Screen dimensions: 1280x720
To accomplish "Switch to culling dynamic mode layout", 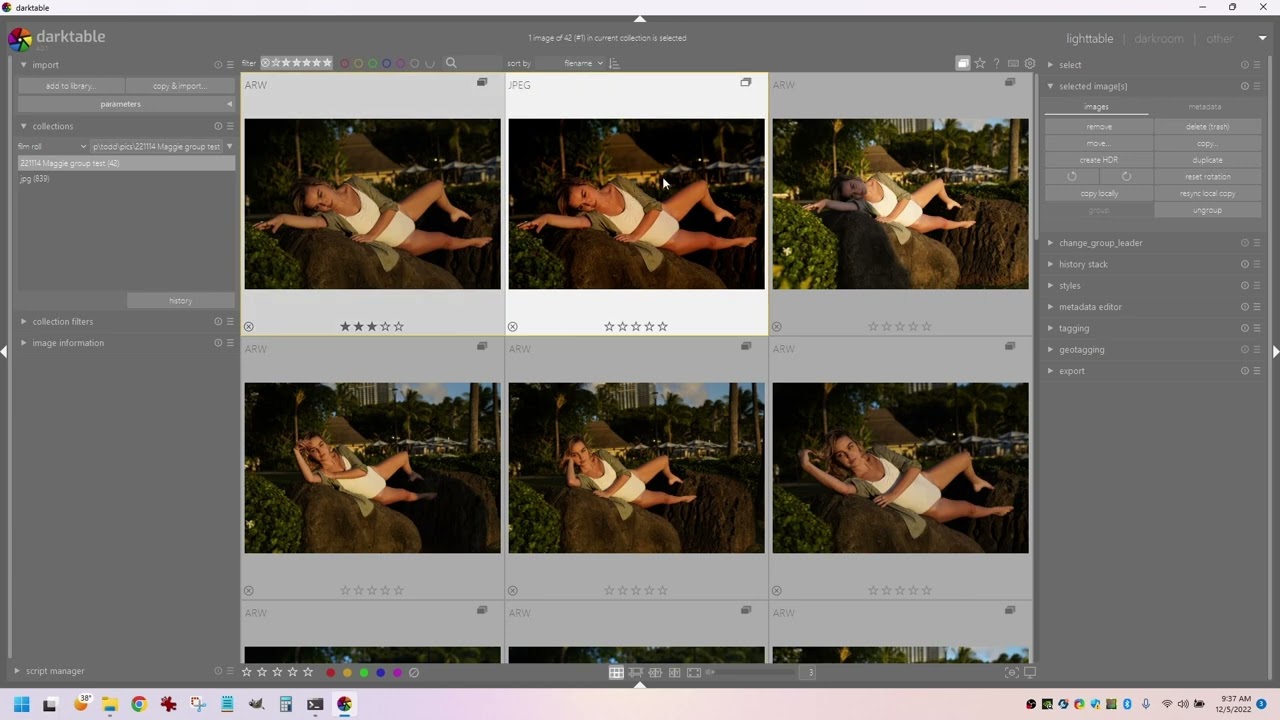I will [675, 672].
